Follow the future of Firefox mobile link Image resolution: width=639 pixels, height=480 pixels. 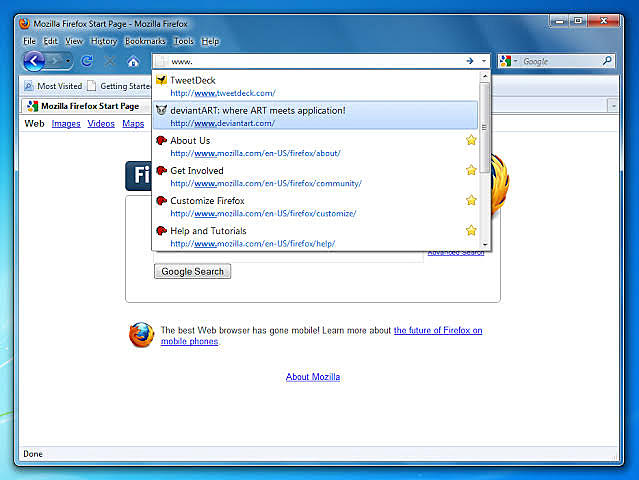point(438,330)
